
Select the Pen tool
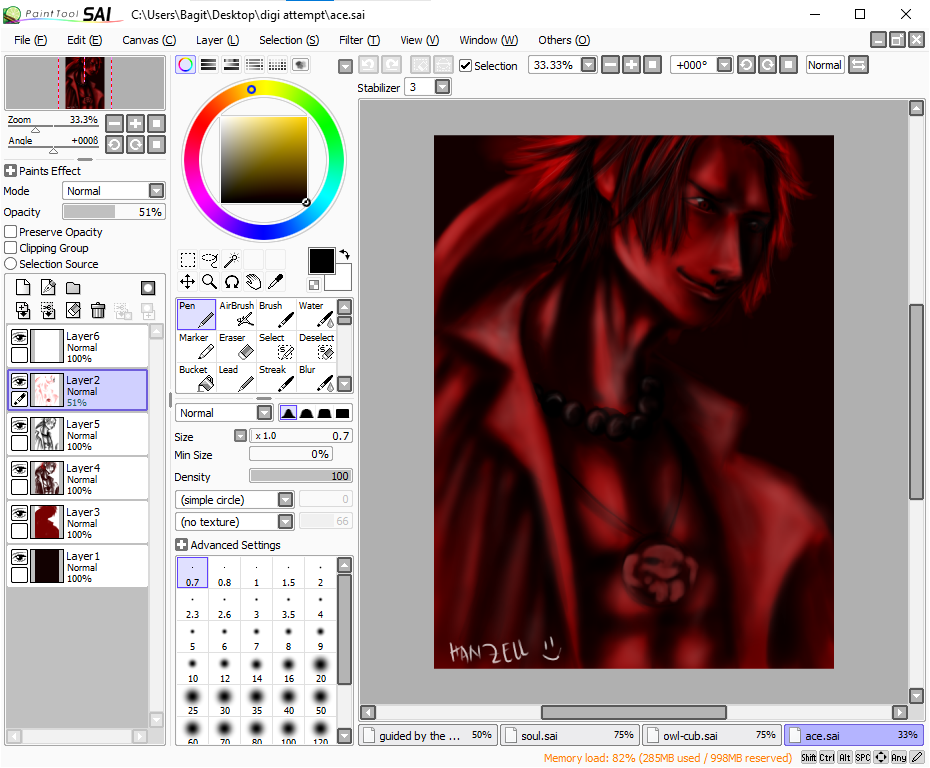pos(196,314)
